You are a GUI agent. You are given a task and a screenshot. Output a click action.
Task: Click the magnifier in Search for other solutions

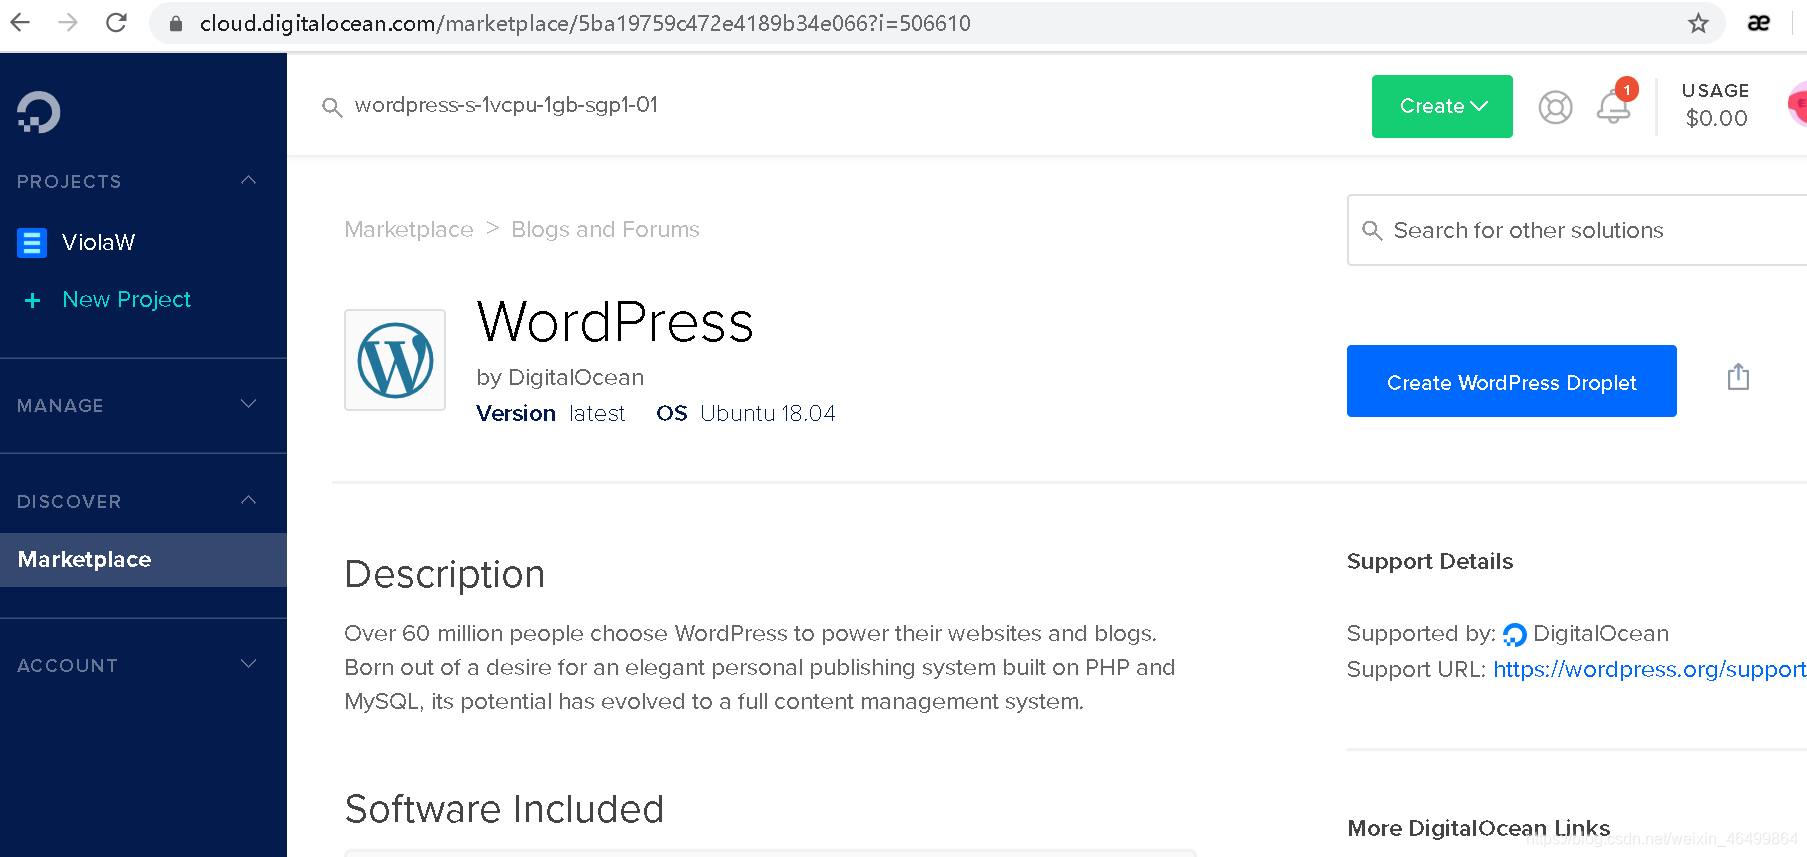click(1372, 231)
